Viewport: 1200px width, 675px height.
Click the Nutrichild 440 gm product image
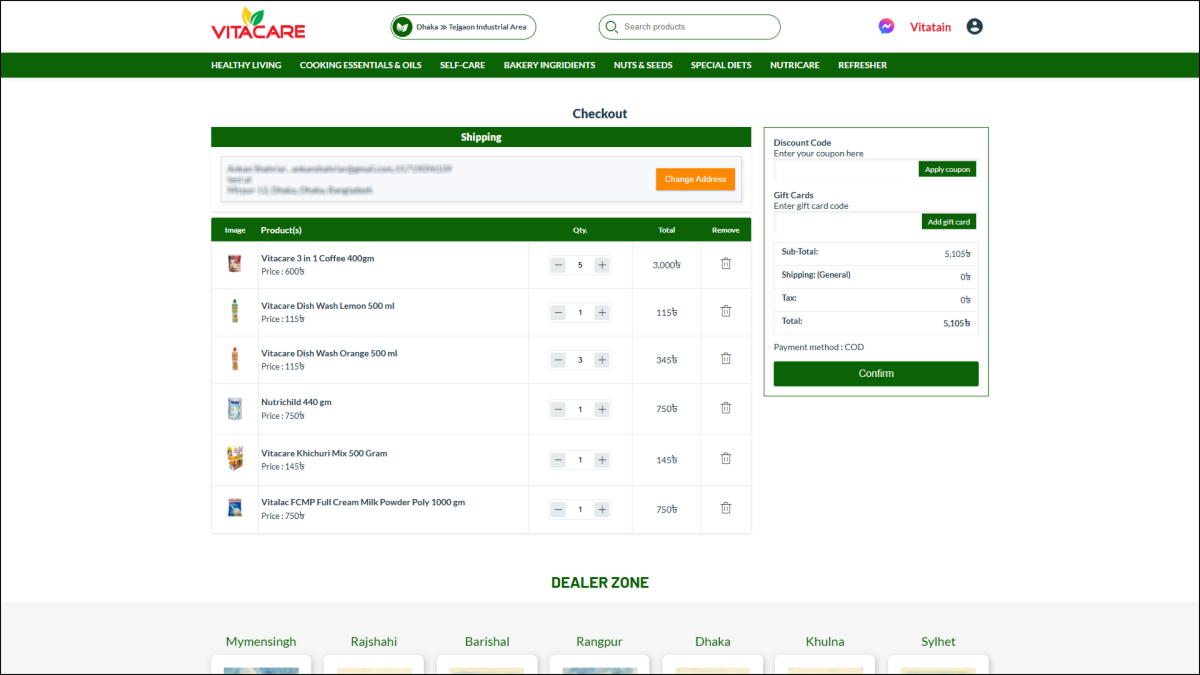[235, 408]
